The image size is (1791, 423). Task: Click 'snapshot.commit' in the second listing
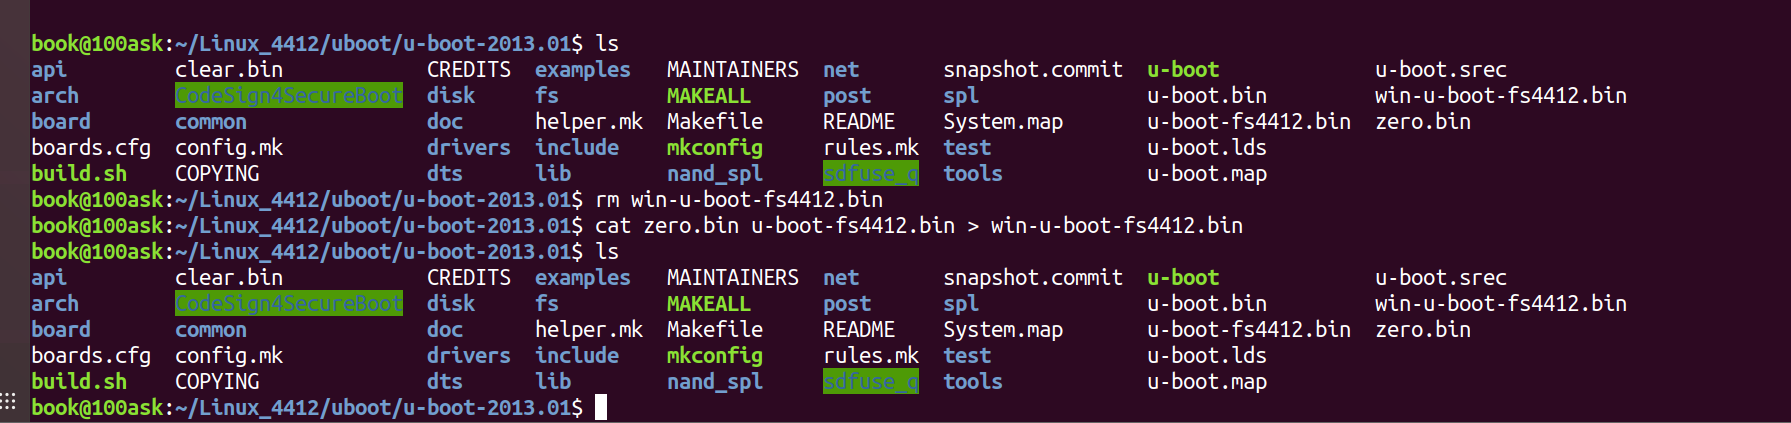click(1033, 277)
